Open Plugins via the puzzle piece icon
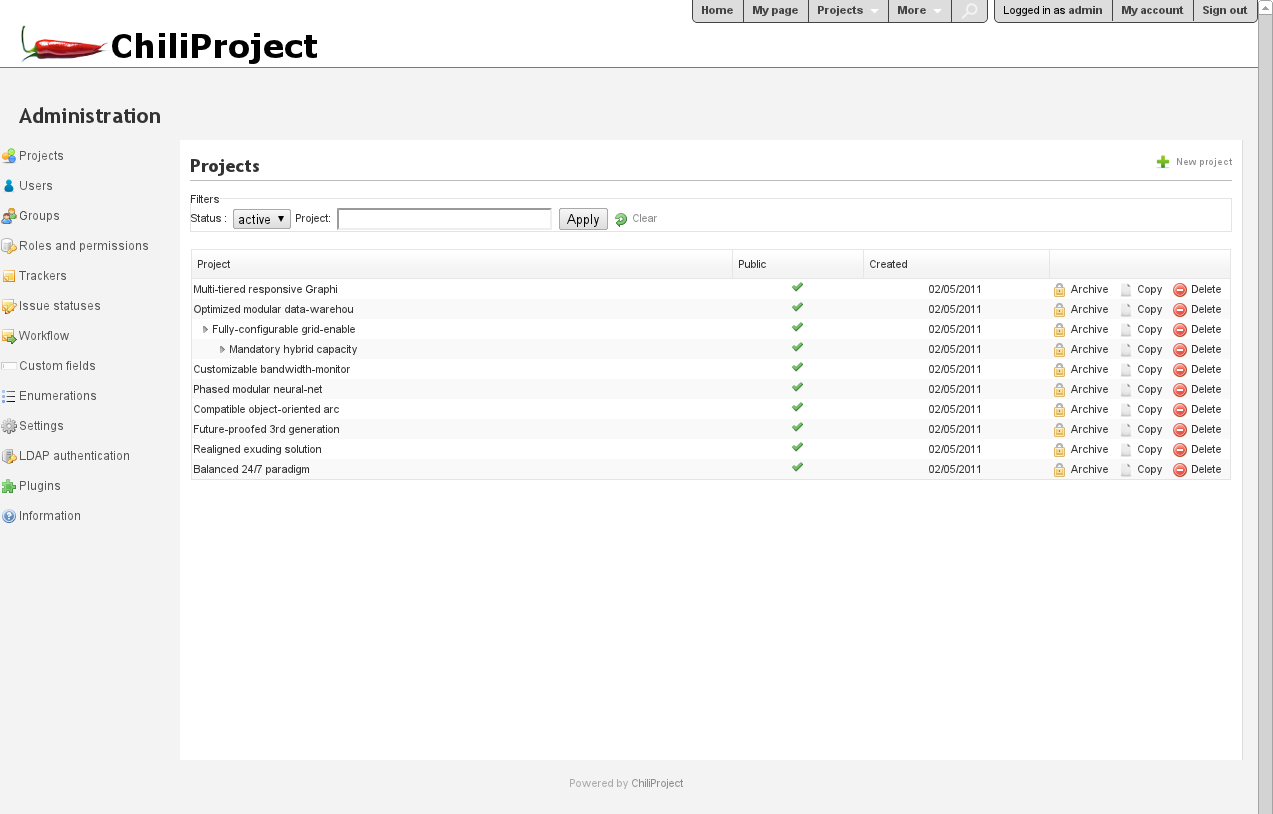This screenshot has height=814, width=1273. 9,486
